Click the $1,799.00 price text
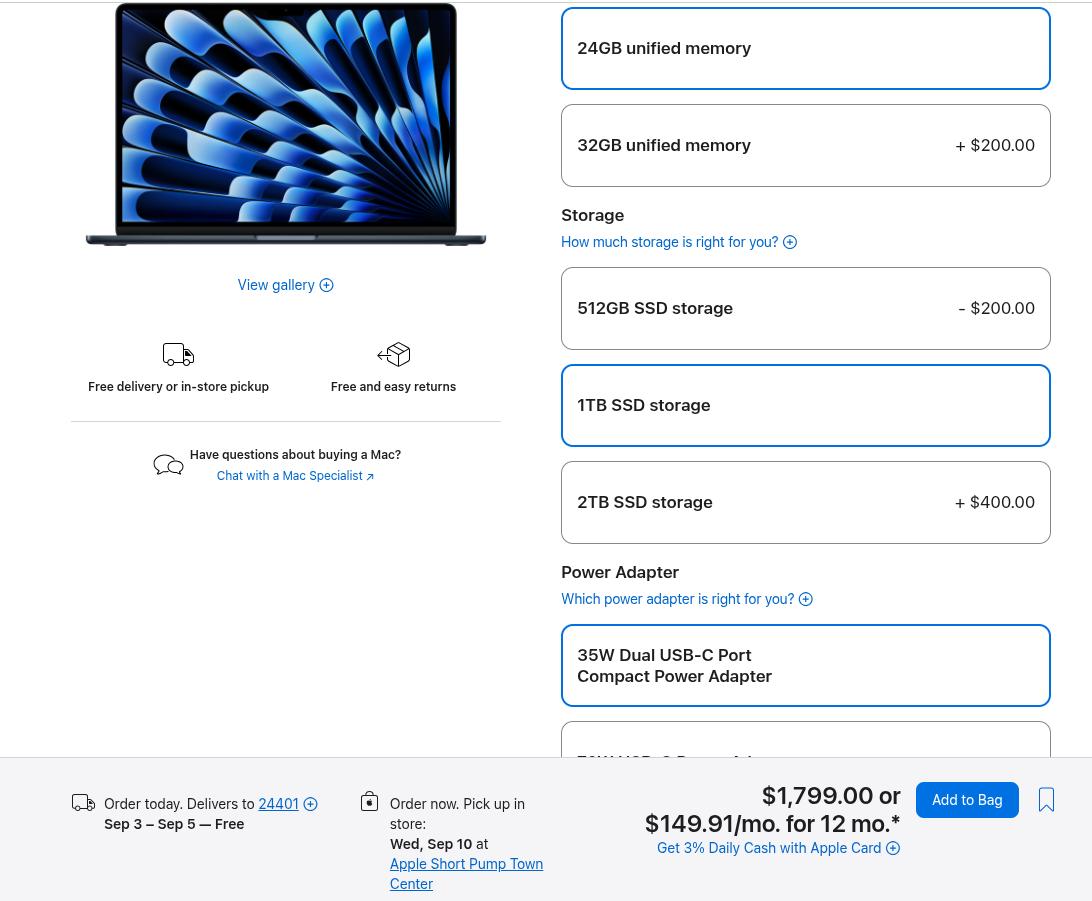The height and width of the screenshot is (901, 1092). [817, 795]
